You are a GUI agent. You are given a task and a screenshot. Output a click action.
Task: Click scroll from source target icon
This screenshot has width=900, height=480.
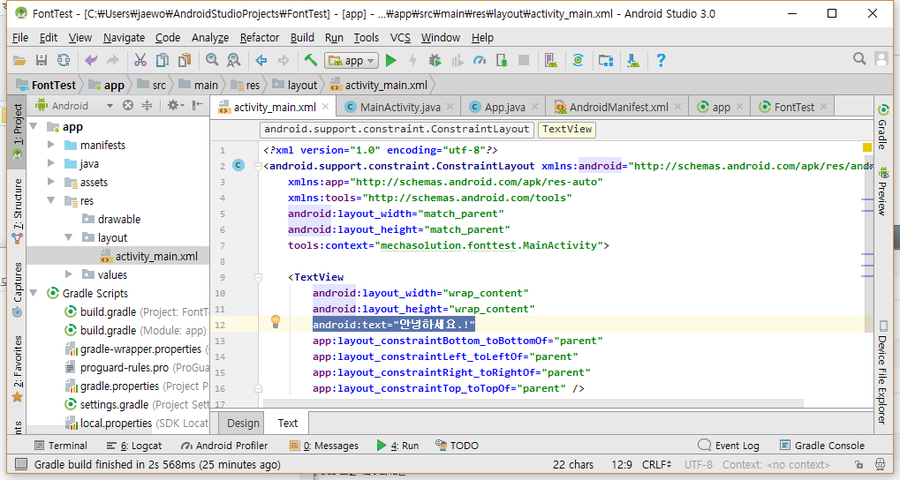128,105
